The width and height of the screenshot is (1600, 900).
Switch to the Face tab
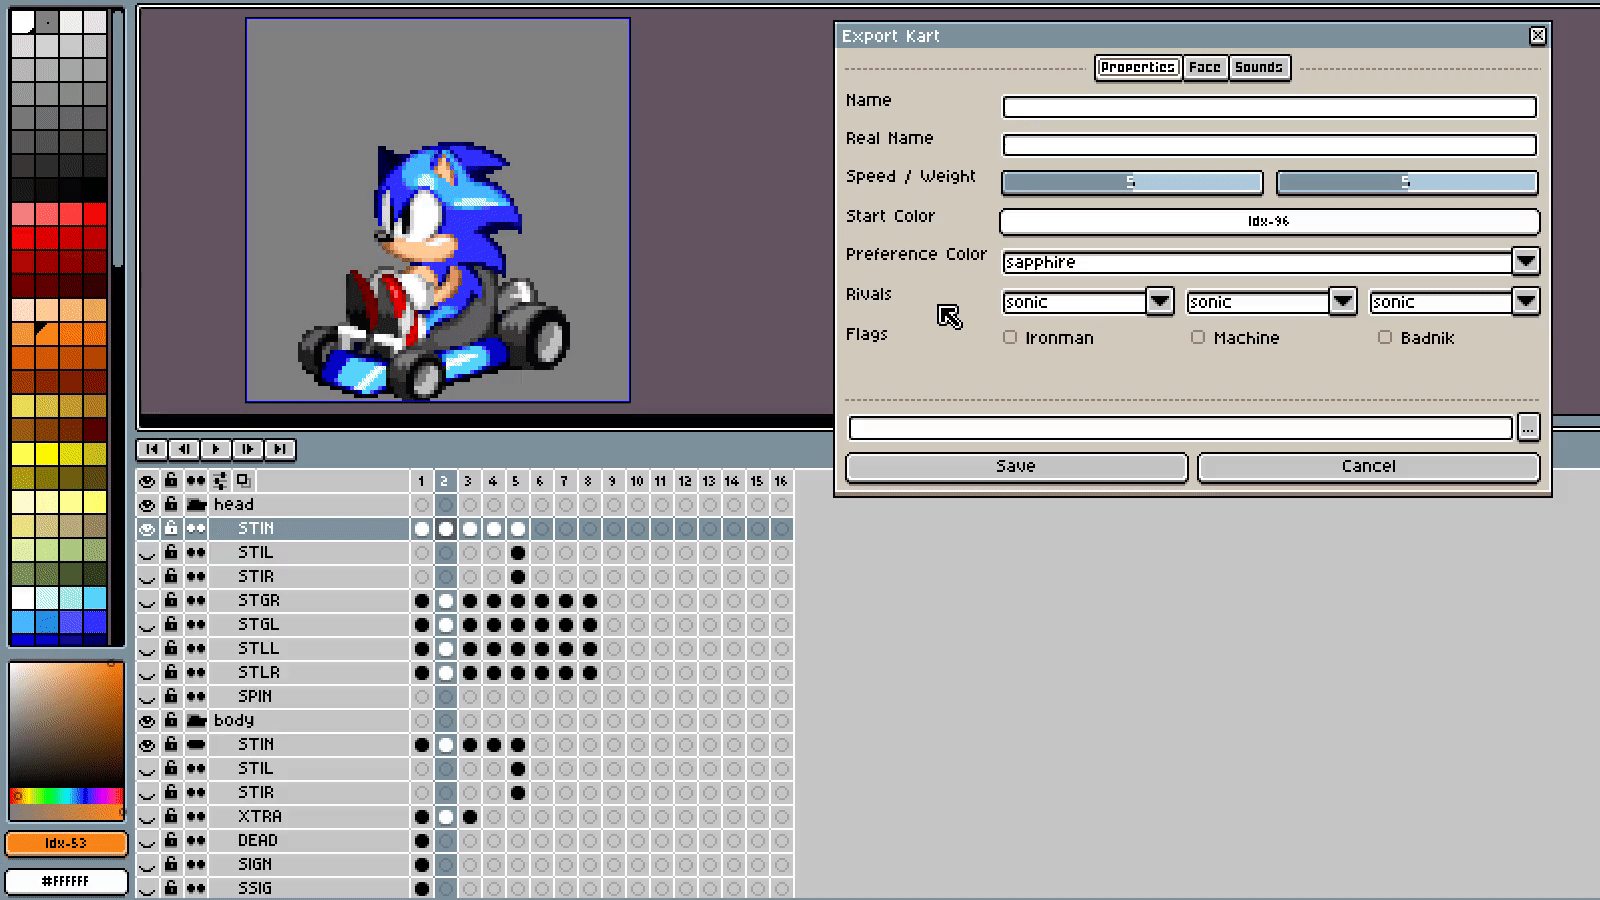[1205, 67]
